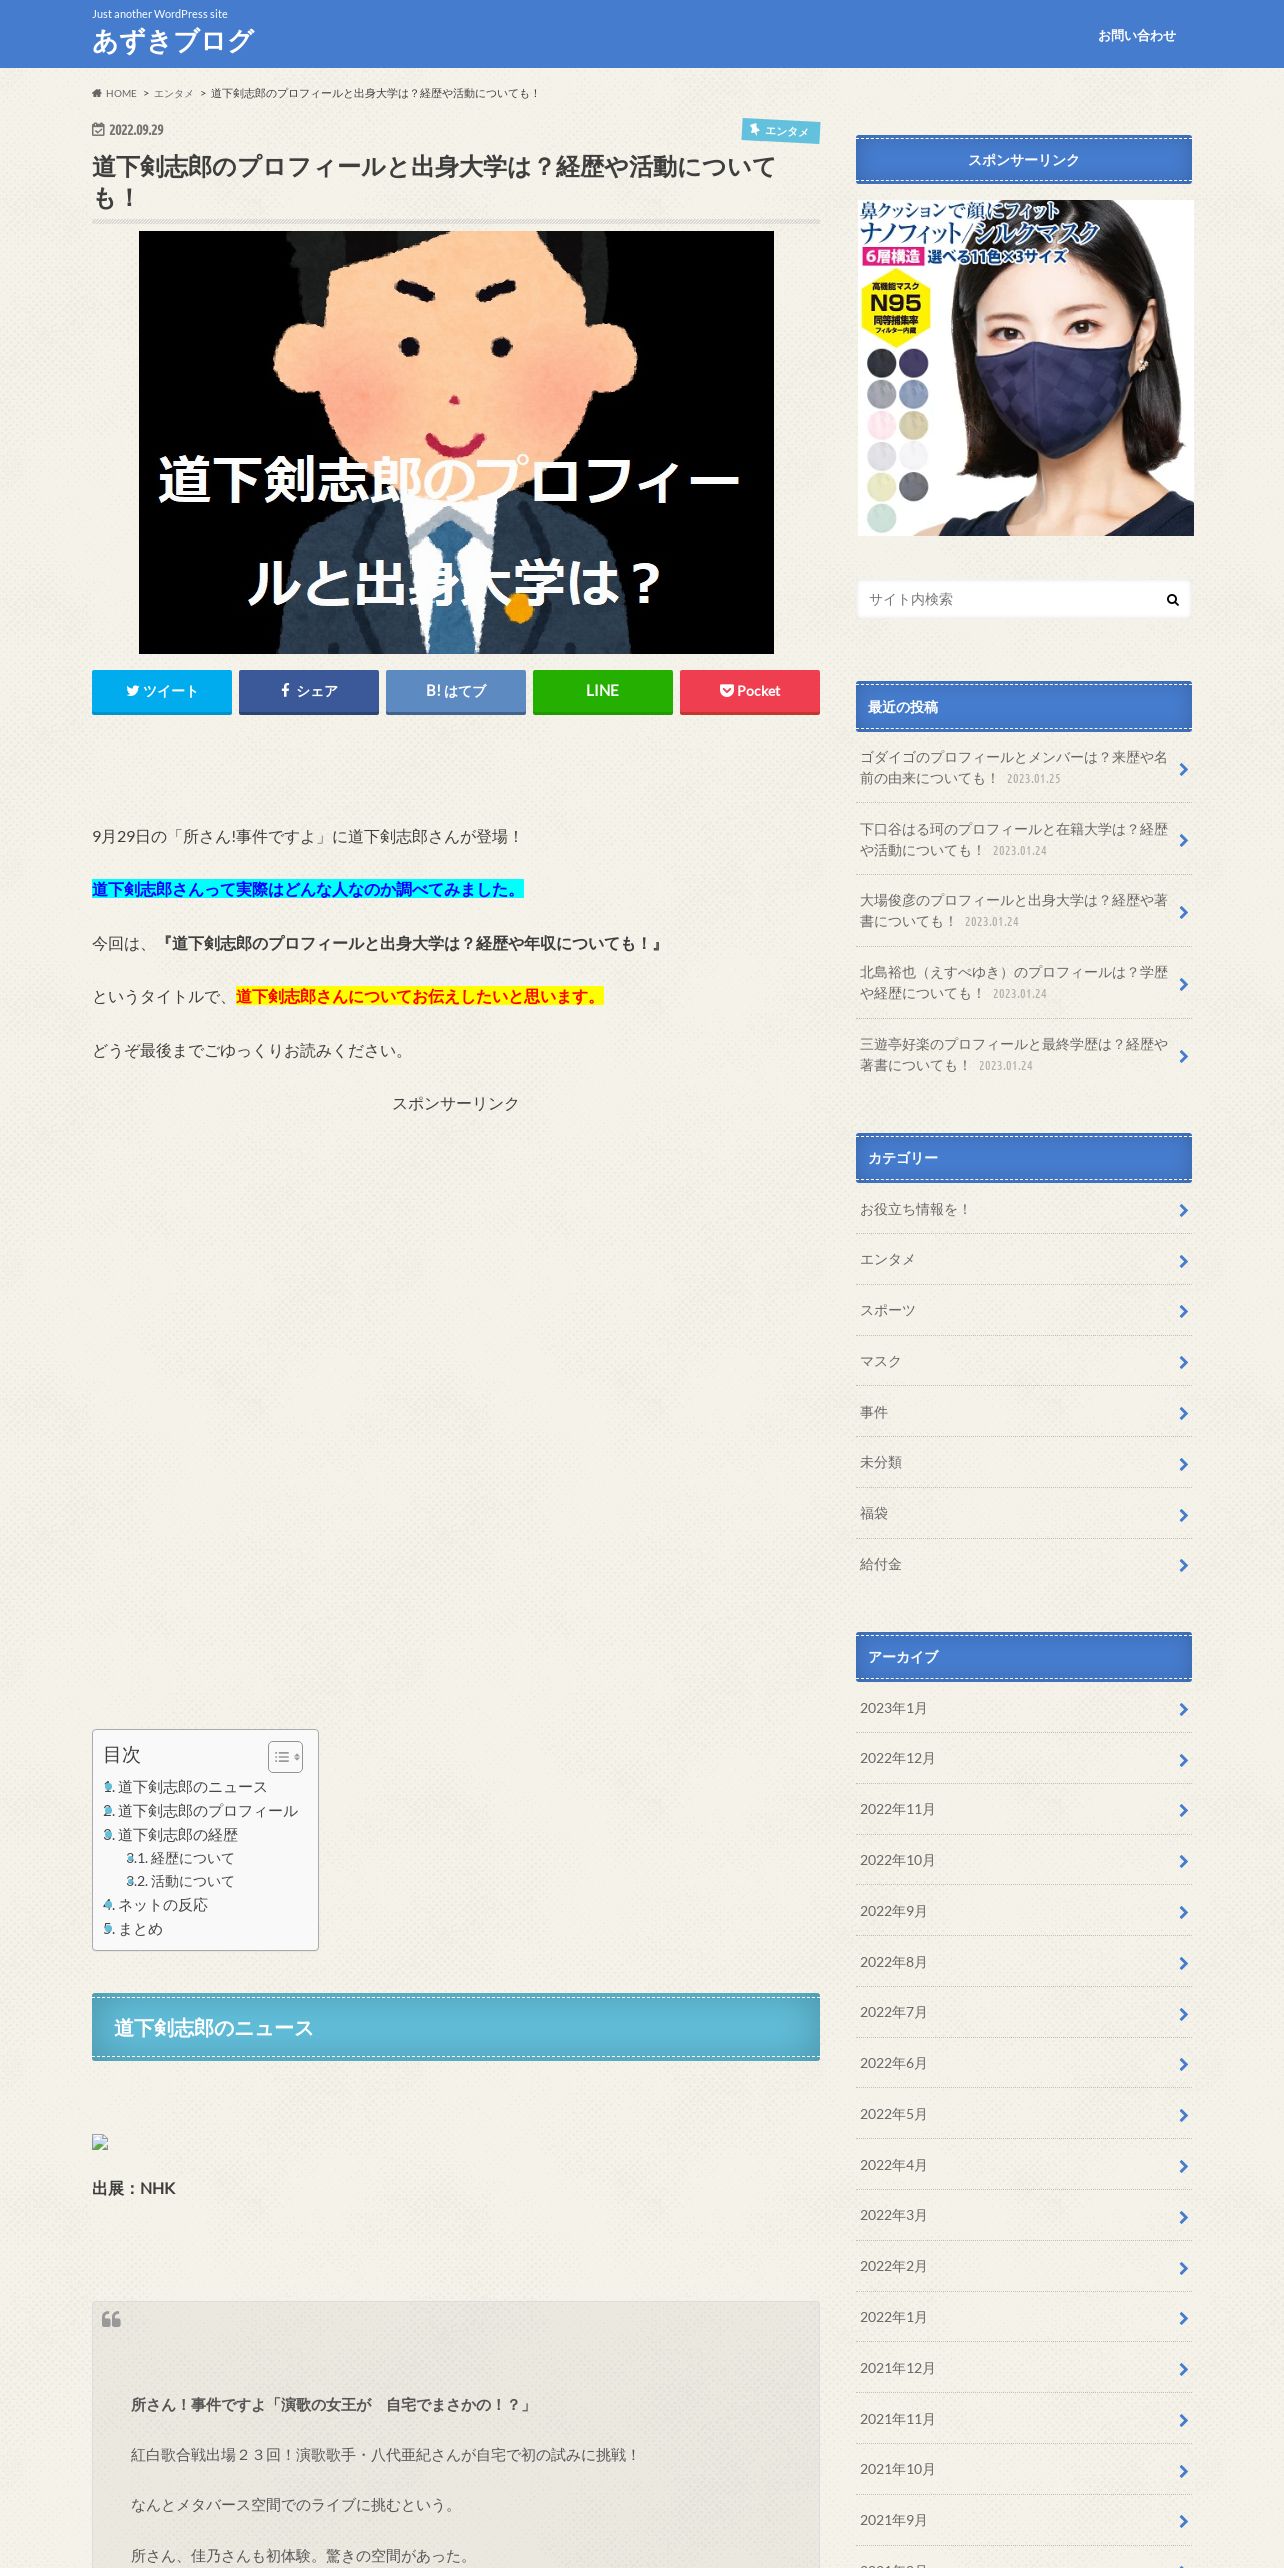
Task: Open the 2022年6月 archive
Action: 1023,2064
